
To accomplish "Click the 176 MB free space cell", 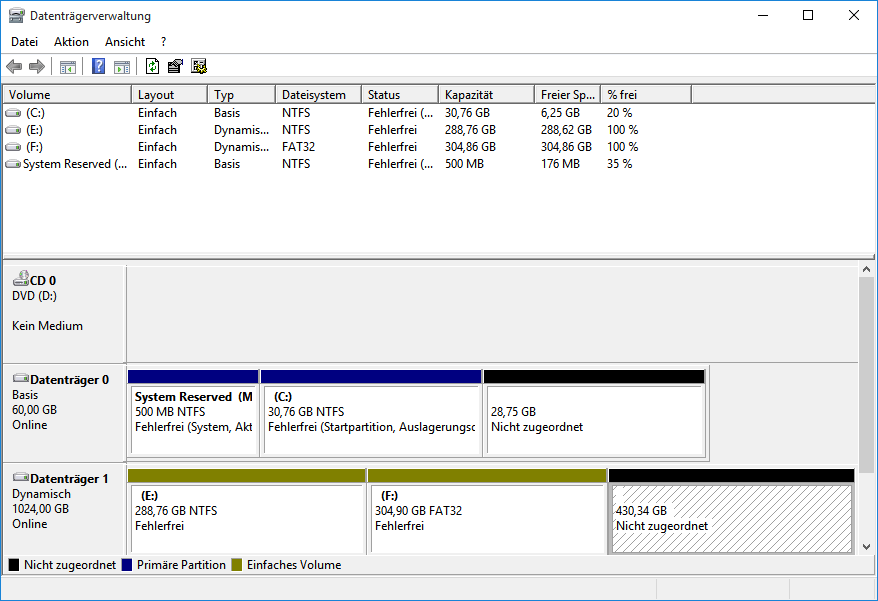I will tap(560, 164).
